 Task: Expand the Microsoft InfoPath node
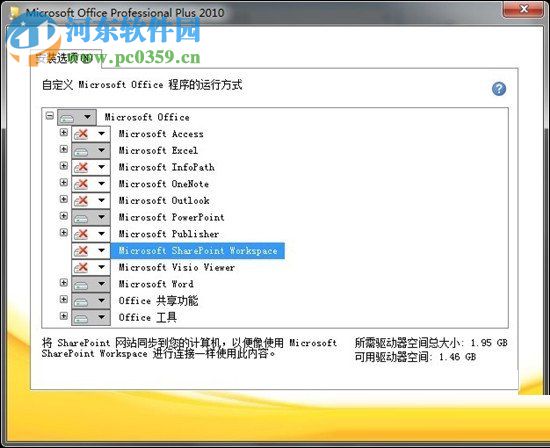click(63, 166)
